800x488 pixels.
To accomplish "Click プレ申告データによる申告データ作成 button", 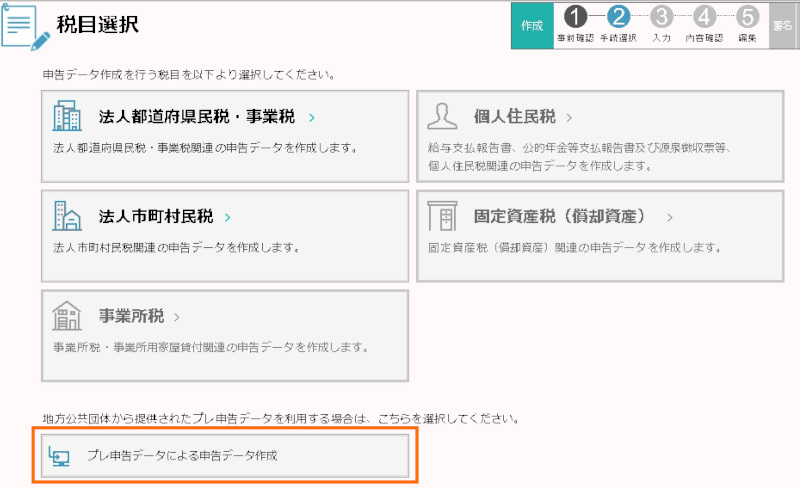I will point(225,455).
